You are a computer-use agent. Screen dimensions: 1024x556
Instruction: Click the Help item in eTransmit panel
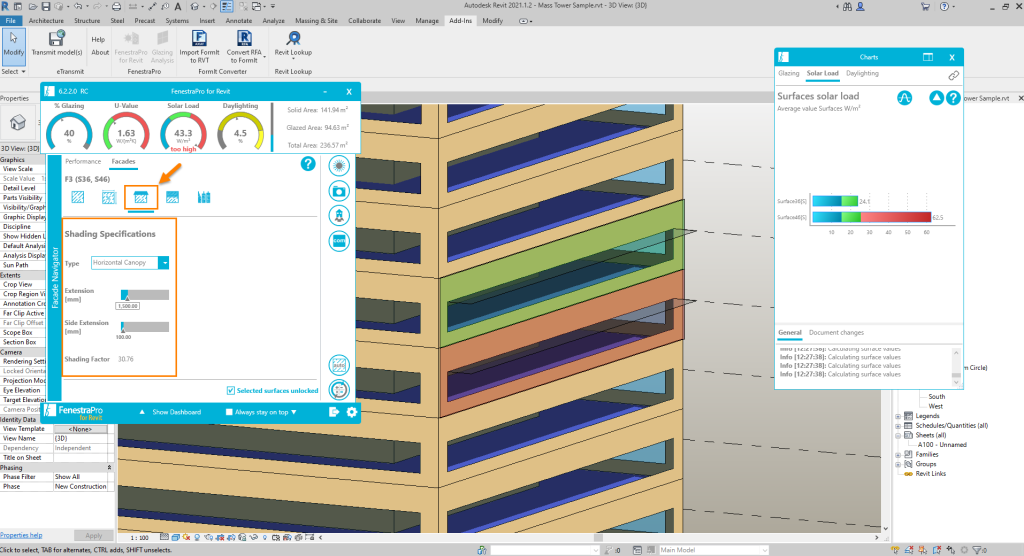pyautogui.click(x=98, y=39)
